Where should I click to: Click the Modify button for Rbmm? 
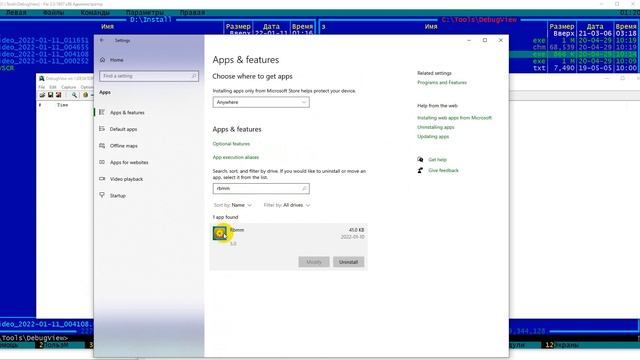[x=314, y=262]
